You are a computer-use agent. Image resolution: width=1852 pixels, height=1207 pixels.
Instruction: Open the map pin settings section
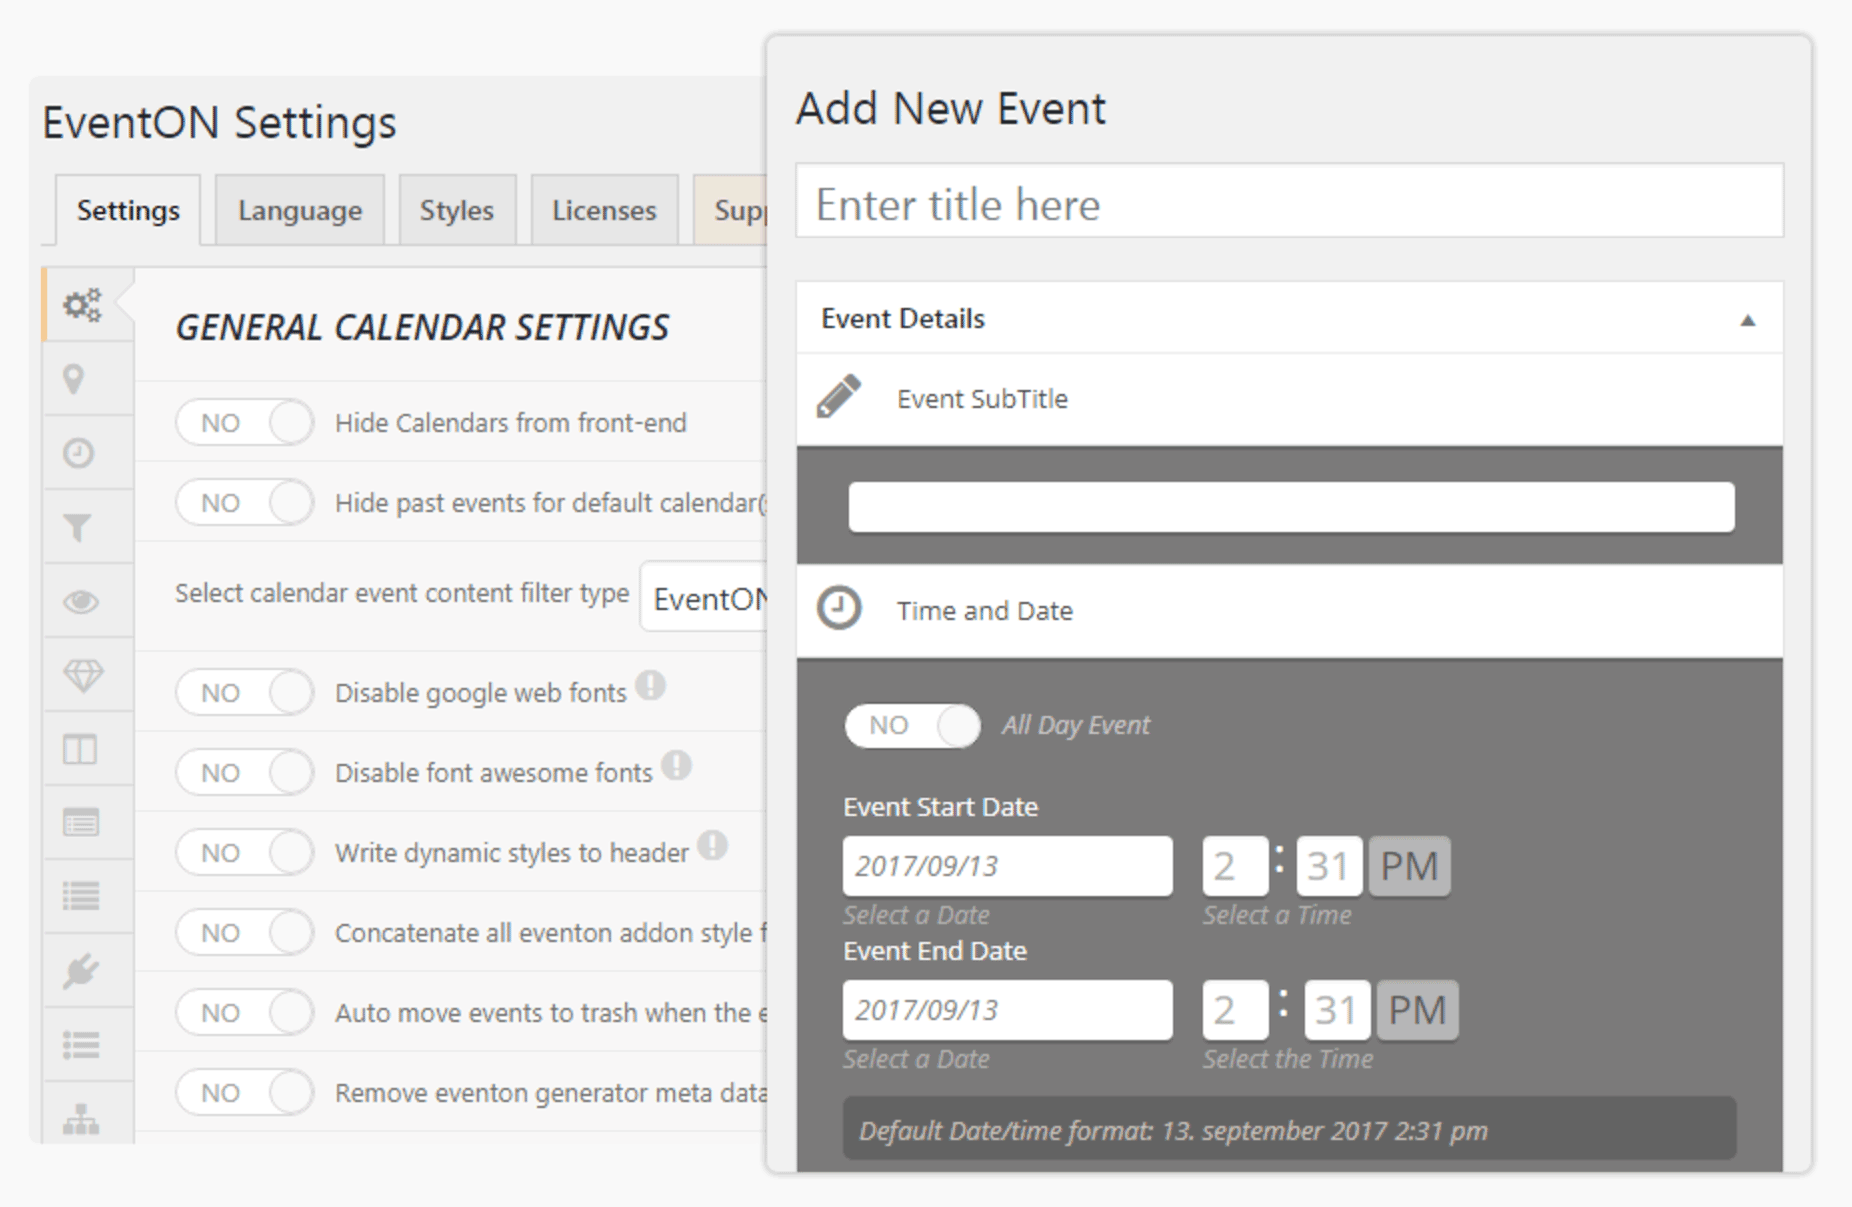(x=74, y=379)
